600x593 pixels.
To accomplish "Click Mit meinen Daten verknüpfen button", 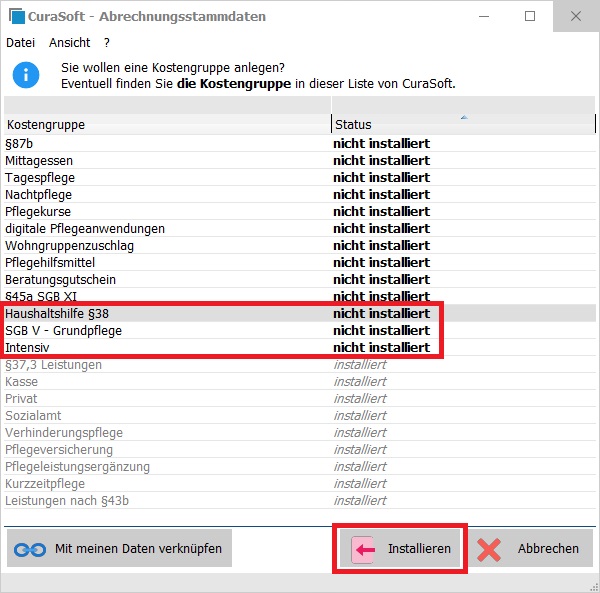I will 119,548.
